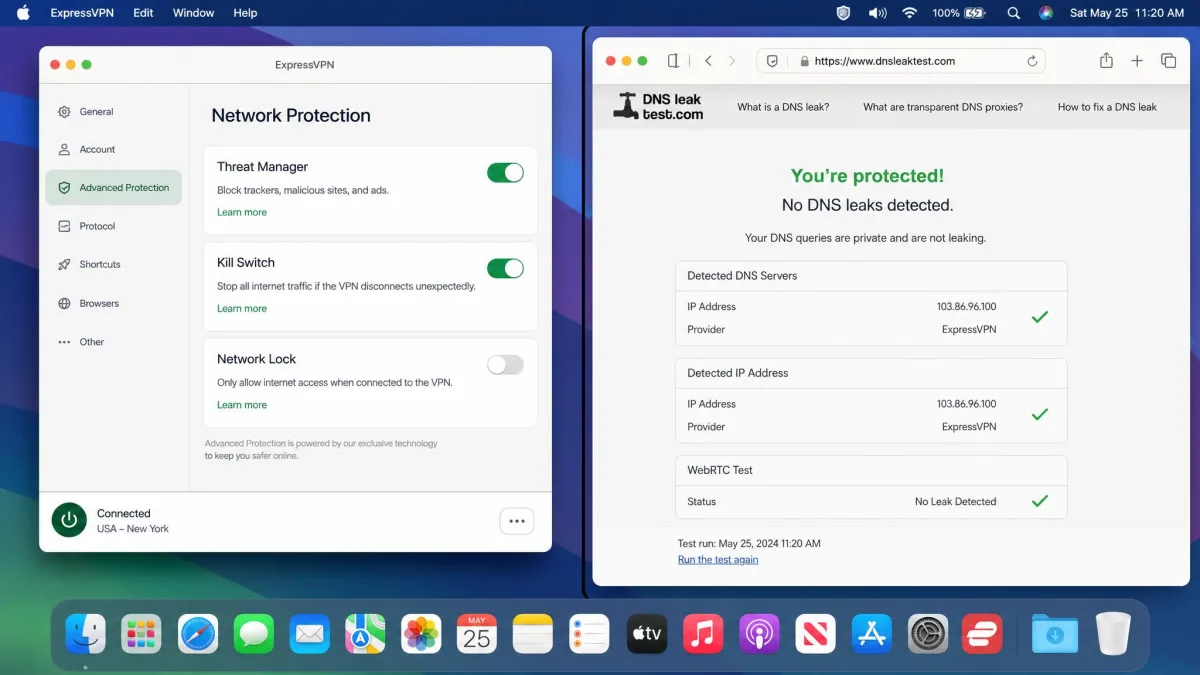1200x675 pixels.
Task: Open Mail from the Dock
Action: (310, 633)
